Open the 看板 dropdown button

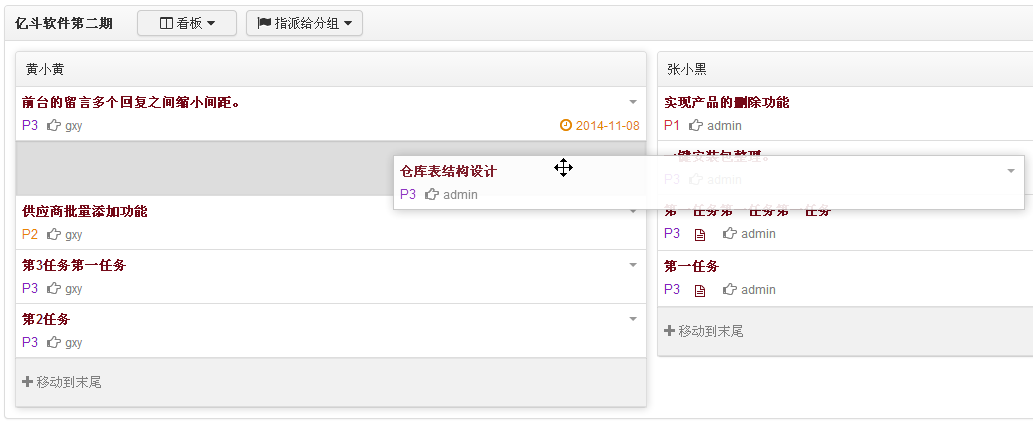click(x=187, y=23)
